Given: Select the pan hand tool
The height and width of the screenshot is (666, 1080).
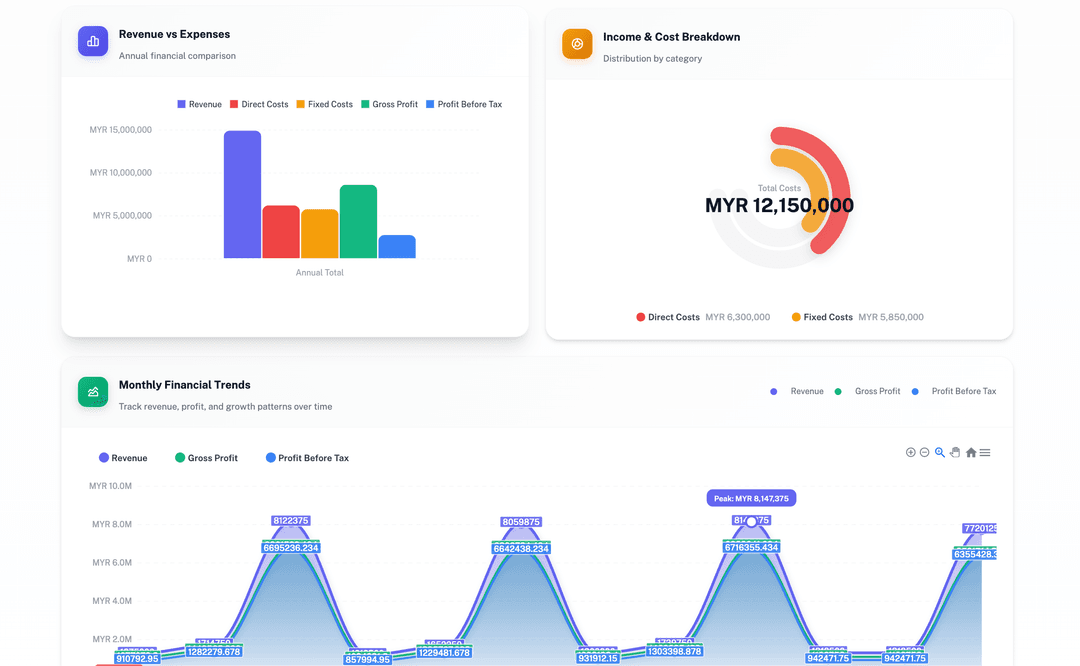Looking at the screenshot, I should point(954,452).
